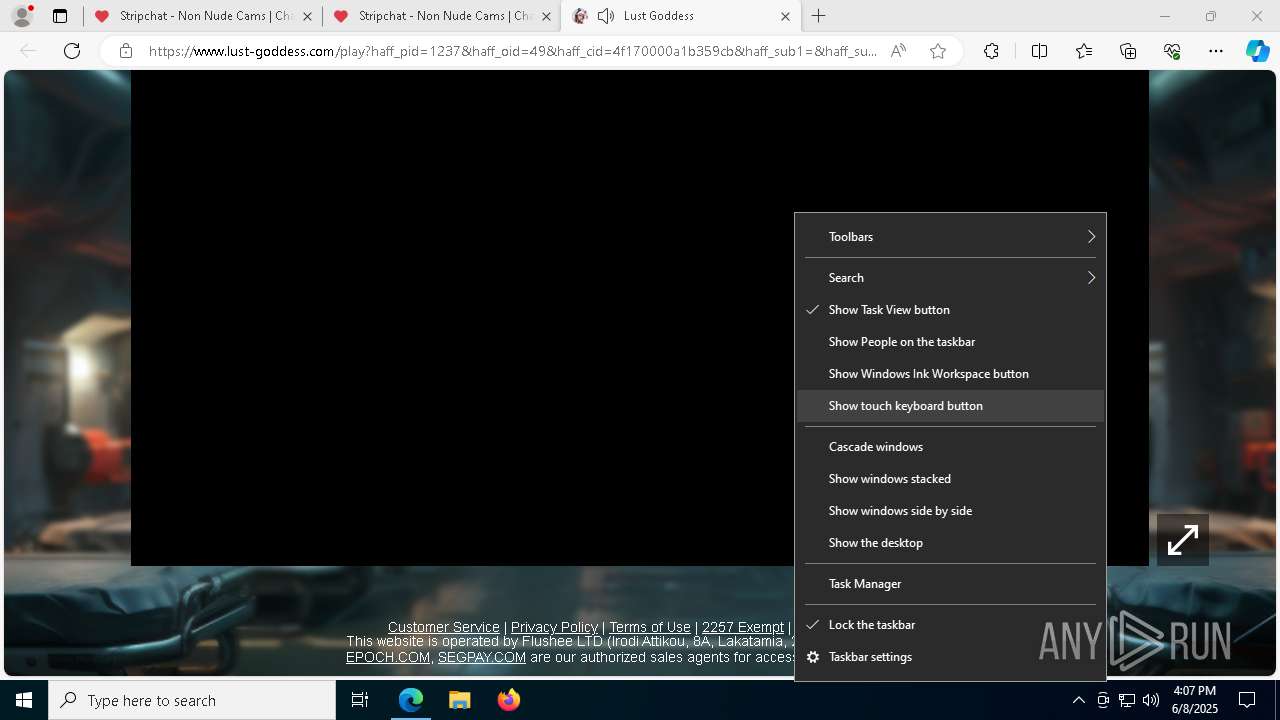The height and width of the screenshot is (720, 1280).
Task: Open Customer Service link
Action: (x=444, y=627)
